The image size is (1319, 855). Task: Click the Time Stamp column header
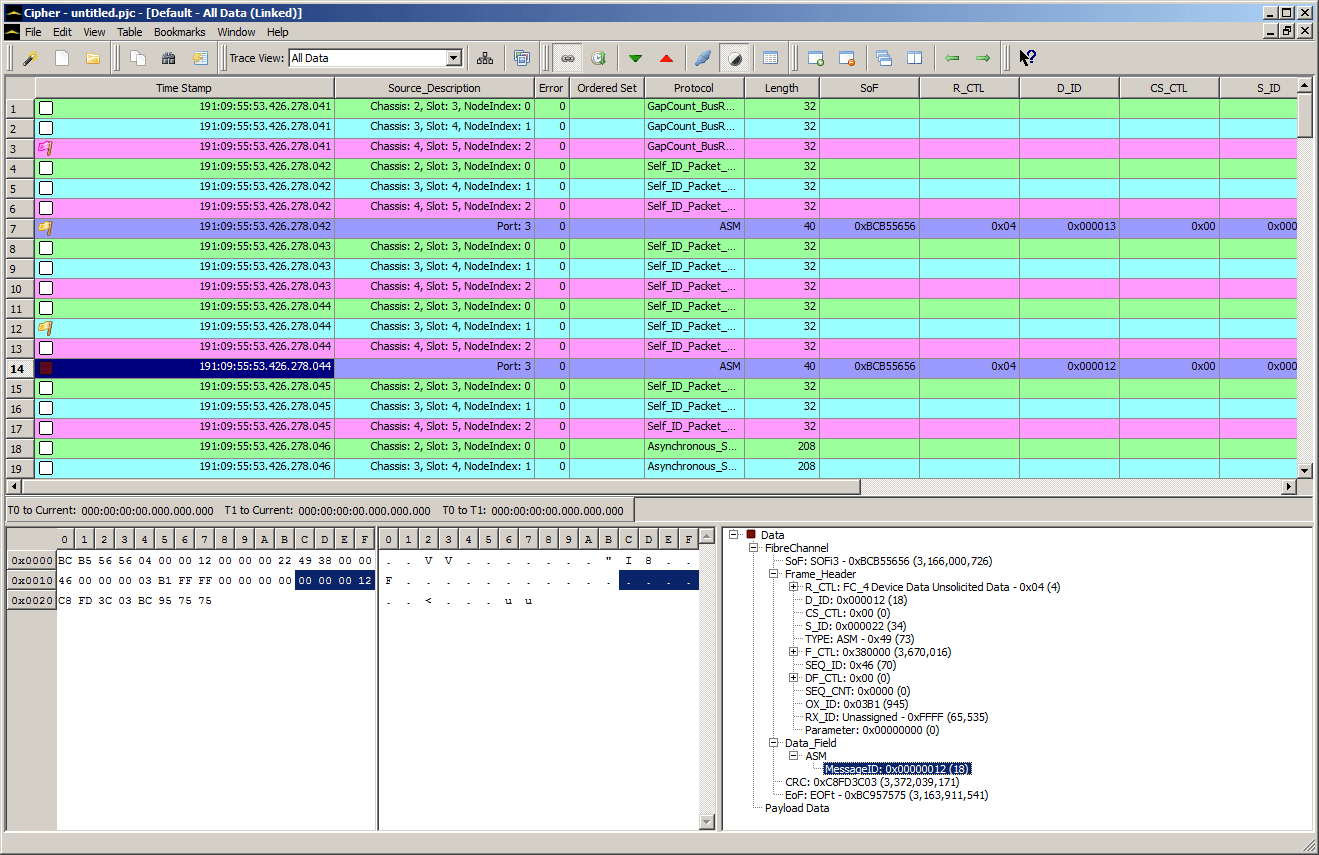click(x=184, y=88)
